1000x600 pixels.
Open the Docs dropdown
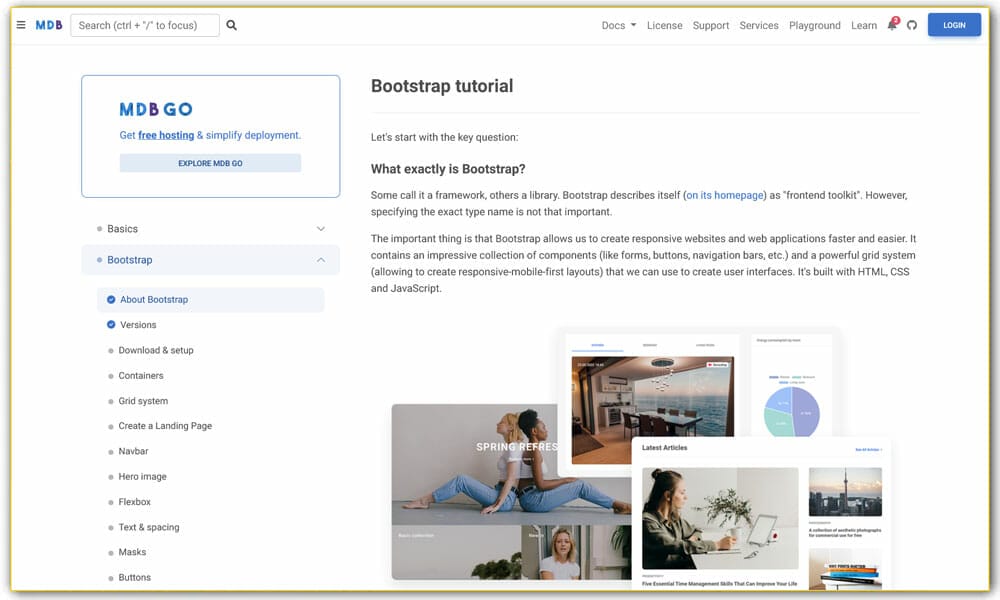[x=619, y=26]
